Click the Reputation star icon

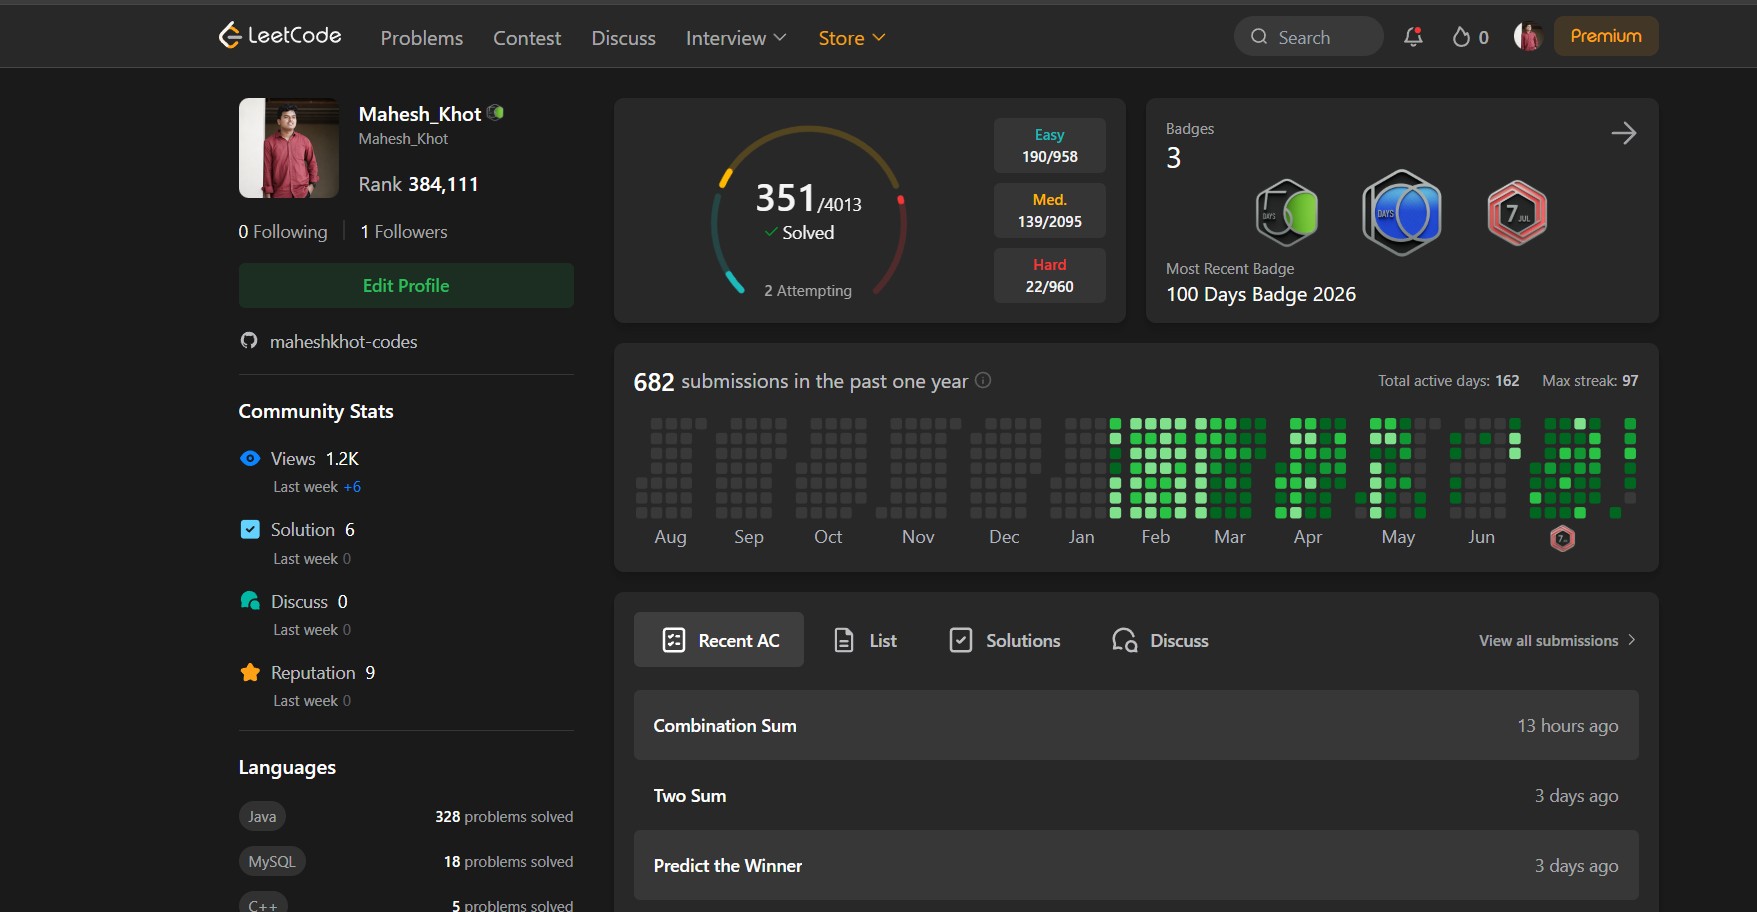pyautogui.click(x=250, y=672)
